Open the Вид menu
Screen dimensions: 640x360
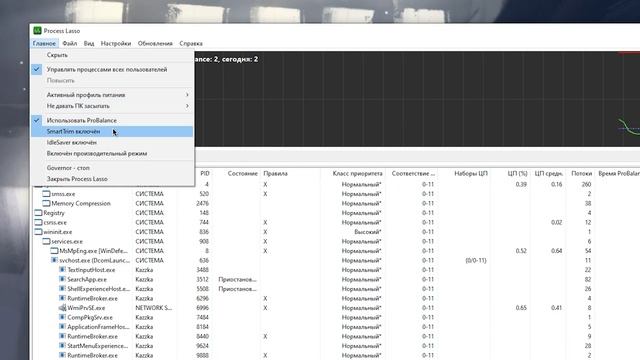click(89, 43)
